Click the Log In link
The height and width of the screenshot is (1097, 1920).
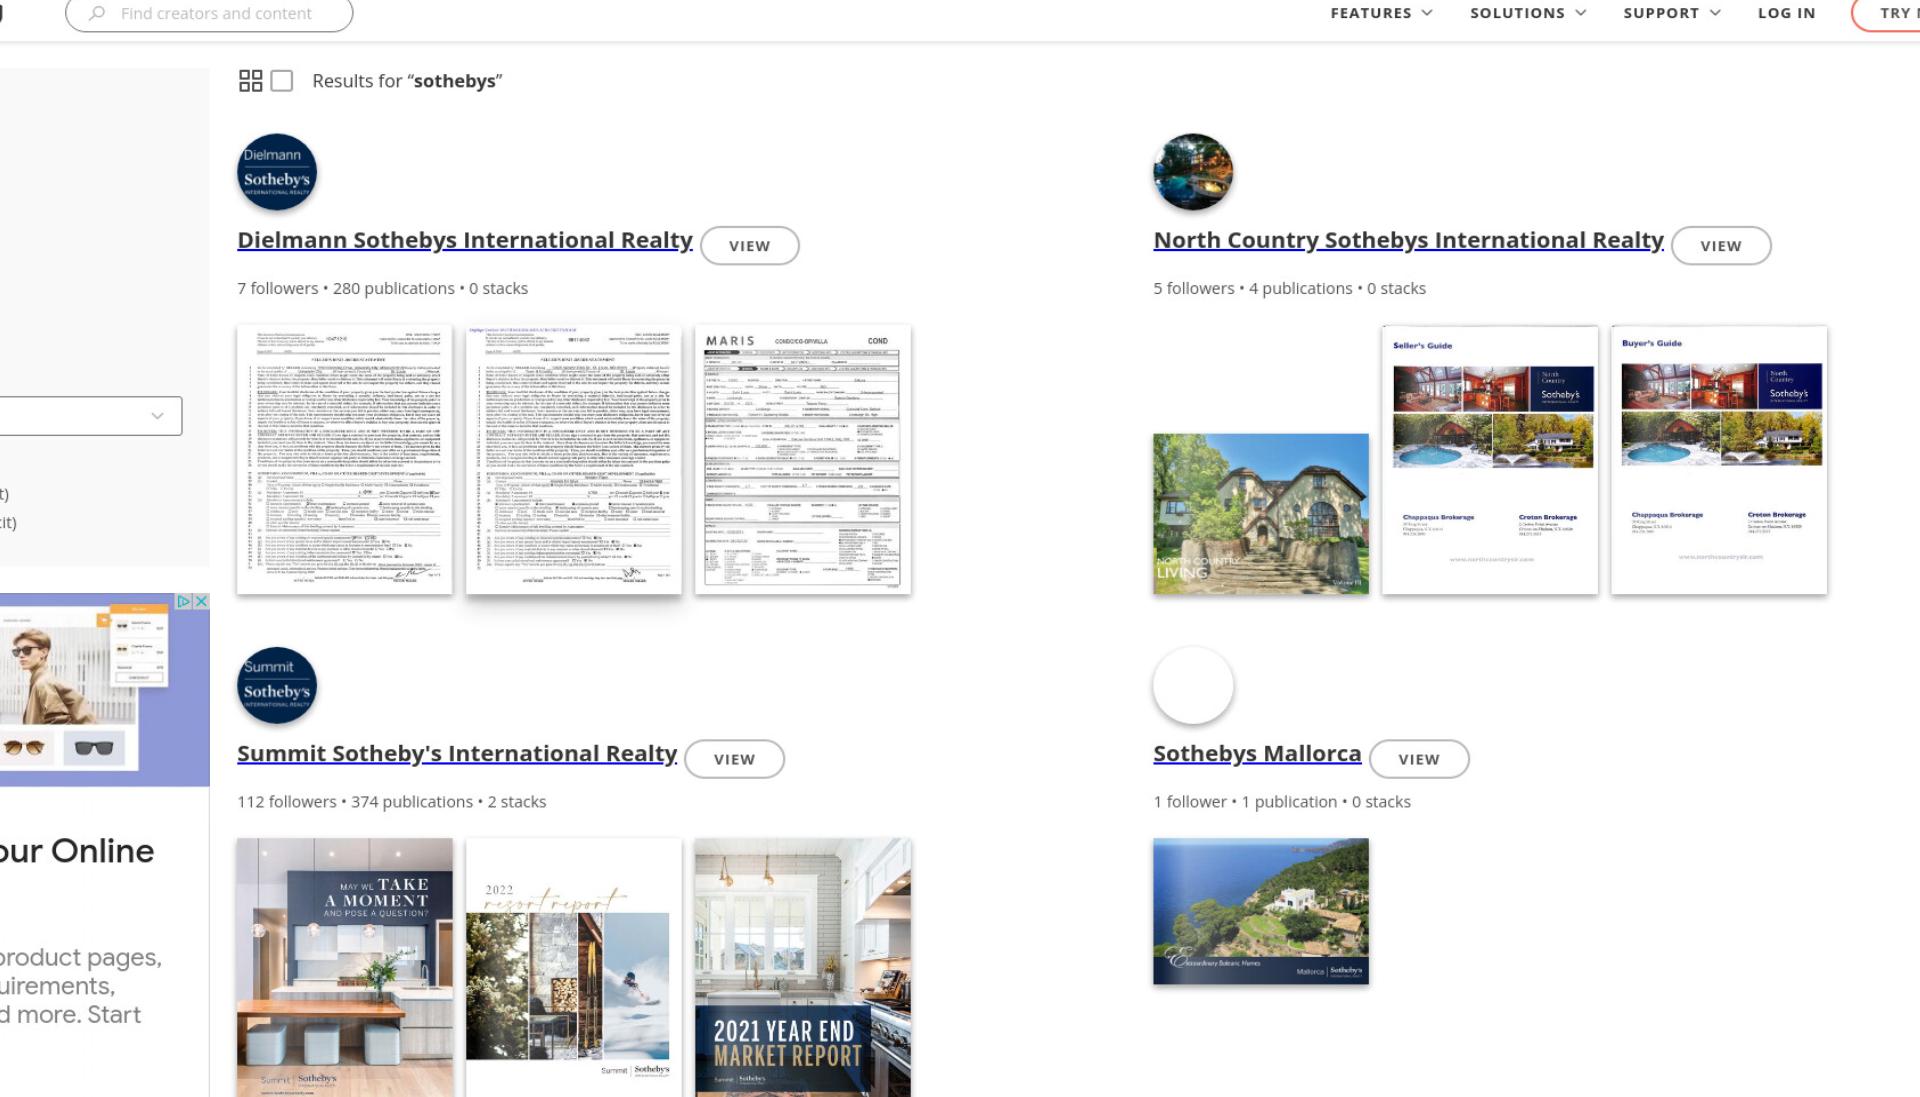[x=1786, y=13]
